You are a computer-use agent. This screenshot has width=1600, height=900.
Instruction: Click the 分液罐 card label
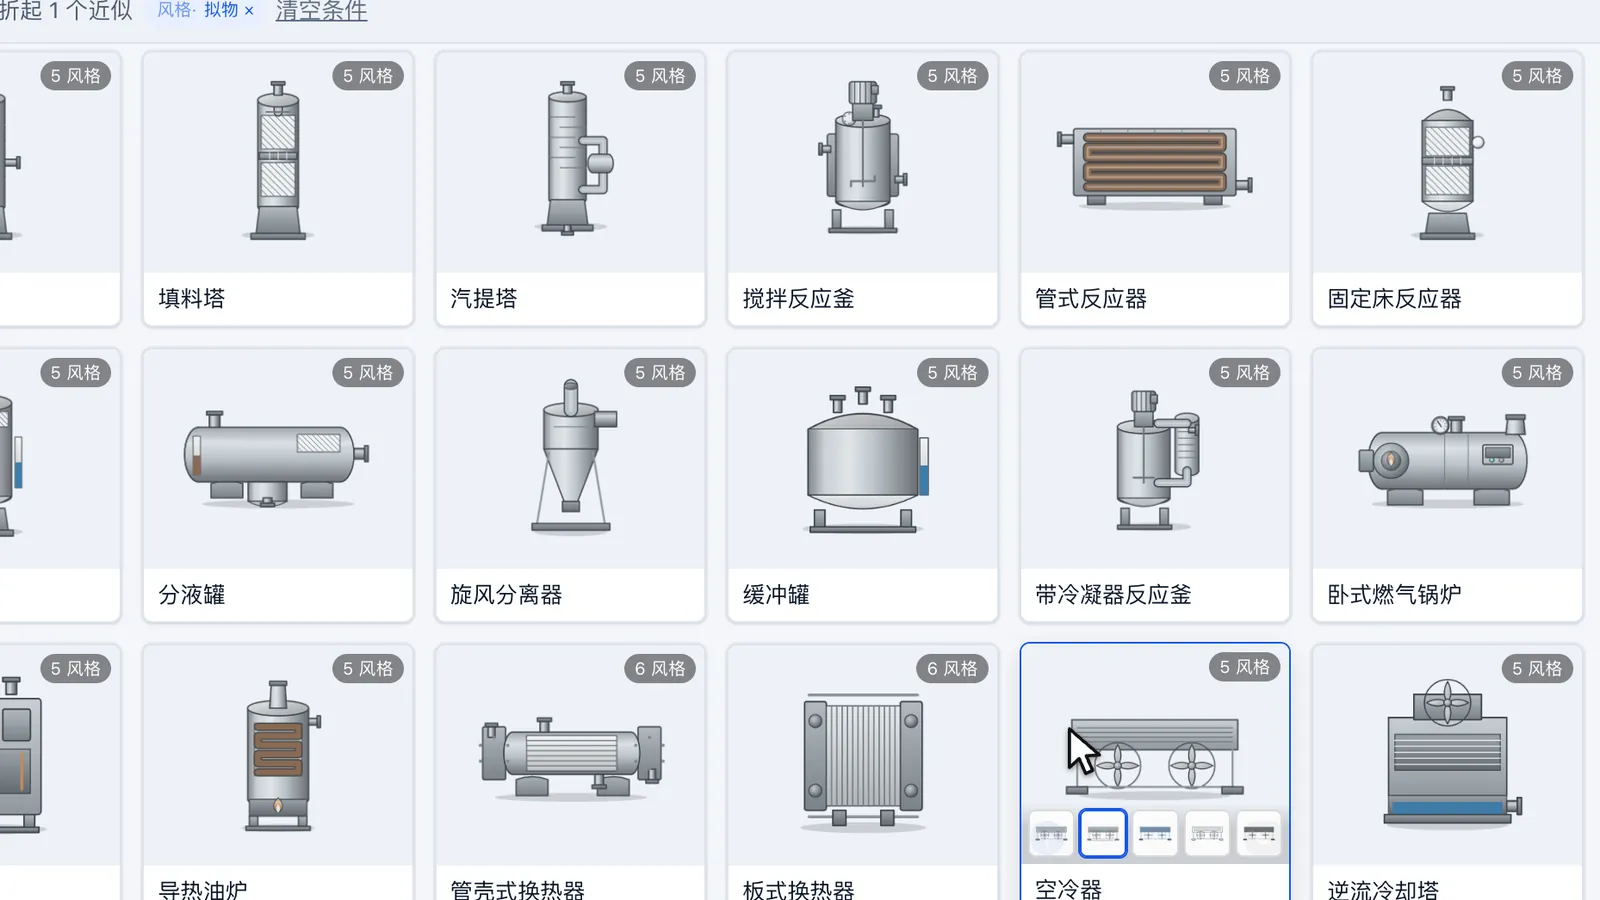tap(192, 595)
